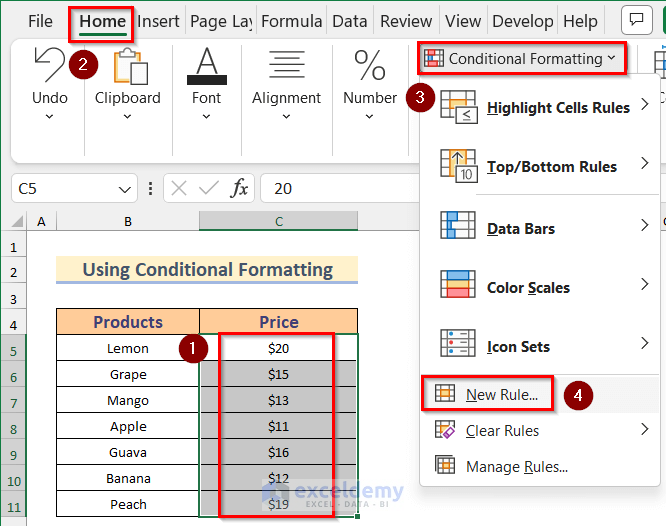Screen dimensions: 666x526
Task: Select column C header
Action: tap(279, 221)
